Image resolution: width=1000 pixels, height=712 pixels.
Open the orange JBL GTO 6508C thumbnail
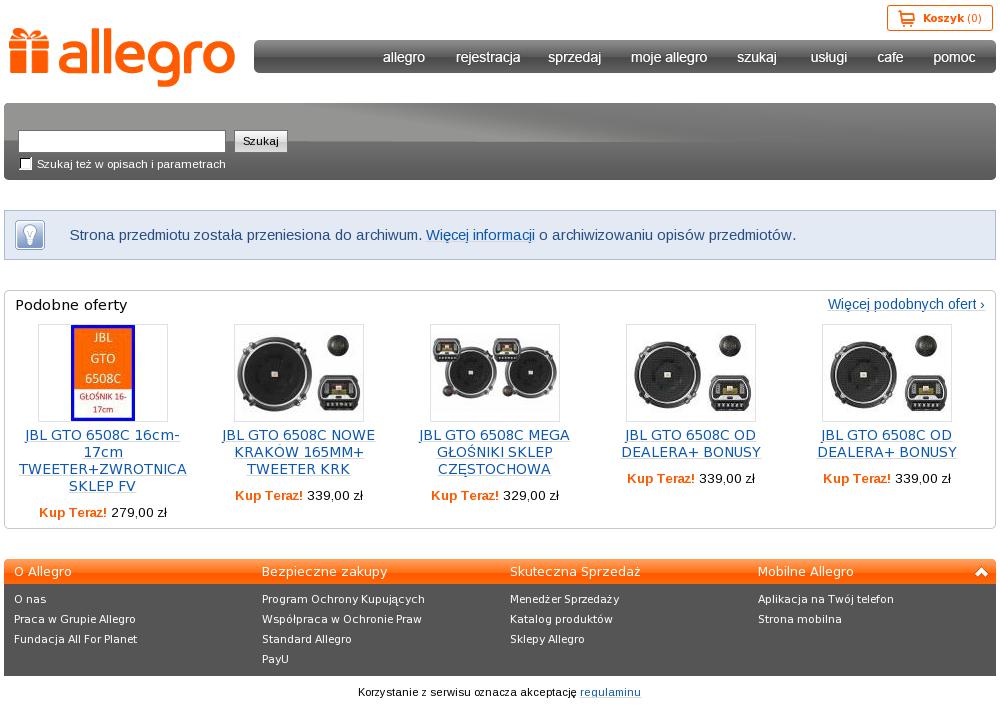pos(103,373)
